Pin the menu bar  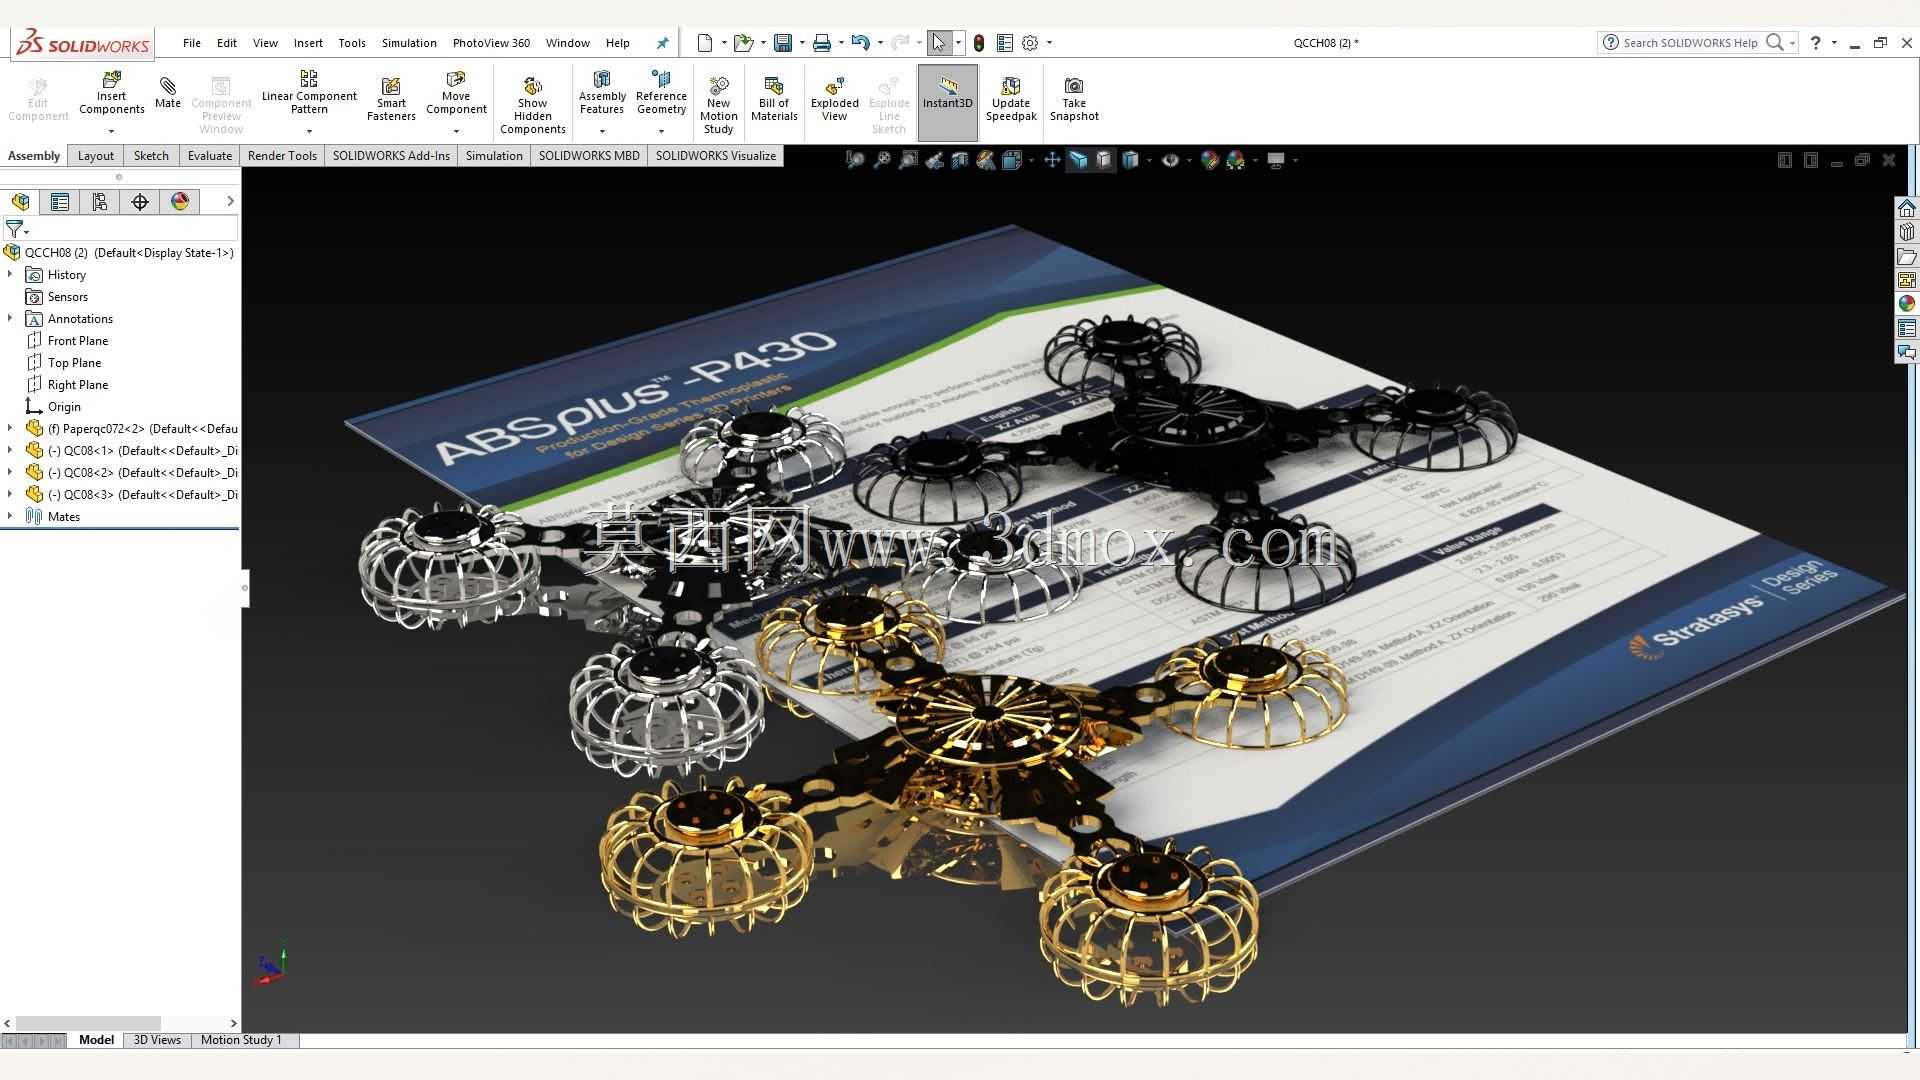pos(662,43)
